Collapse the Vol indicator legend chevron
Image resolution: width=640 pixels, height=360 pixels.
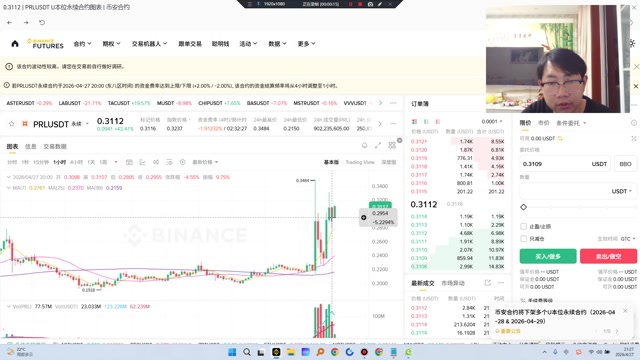(x=9, y=306)
